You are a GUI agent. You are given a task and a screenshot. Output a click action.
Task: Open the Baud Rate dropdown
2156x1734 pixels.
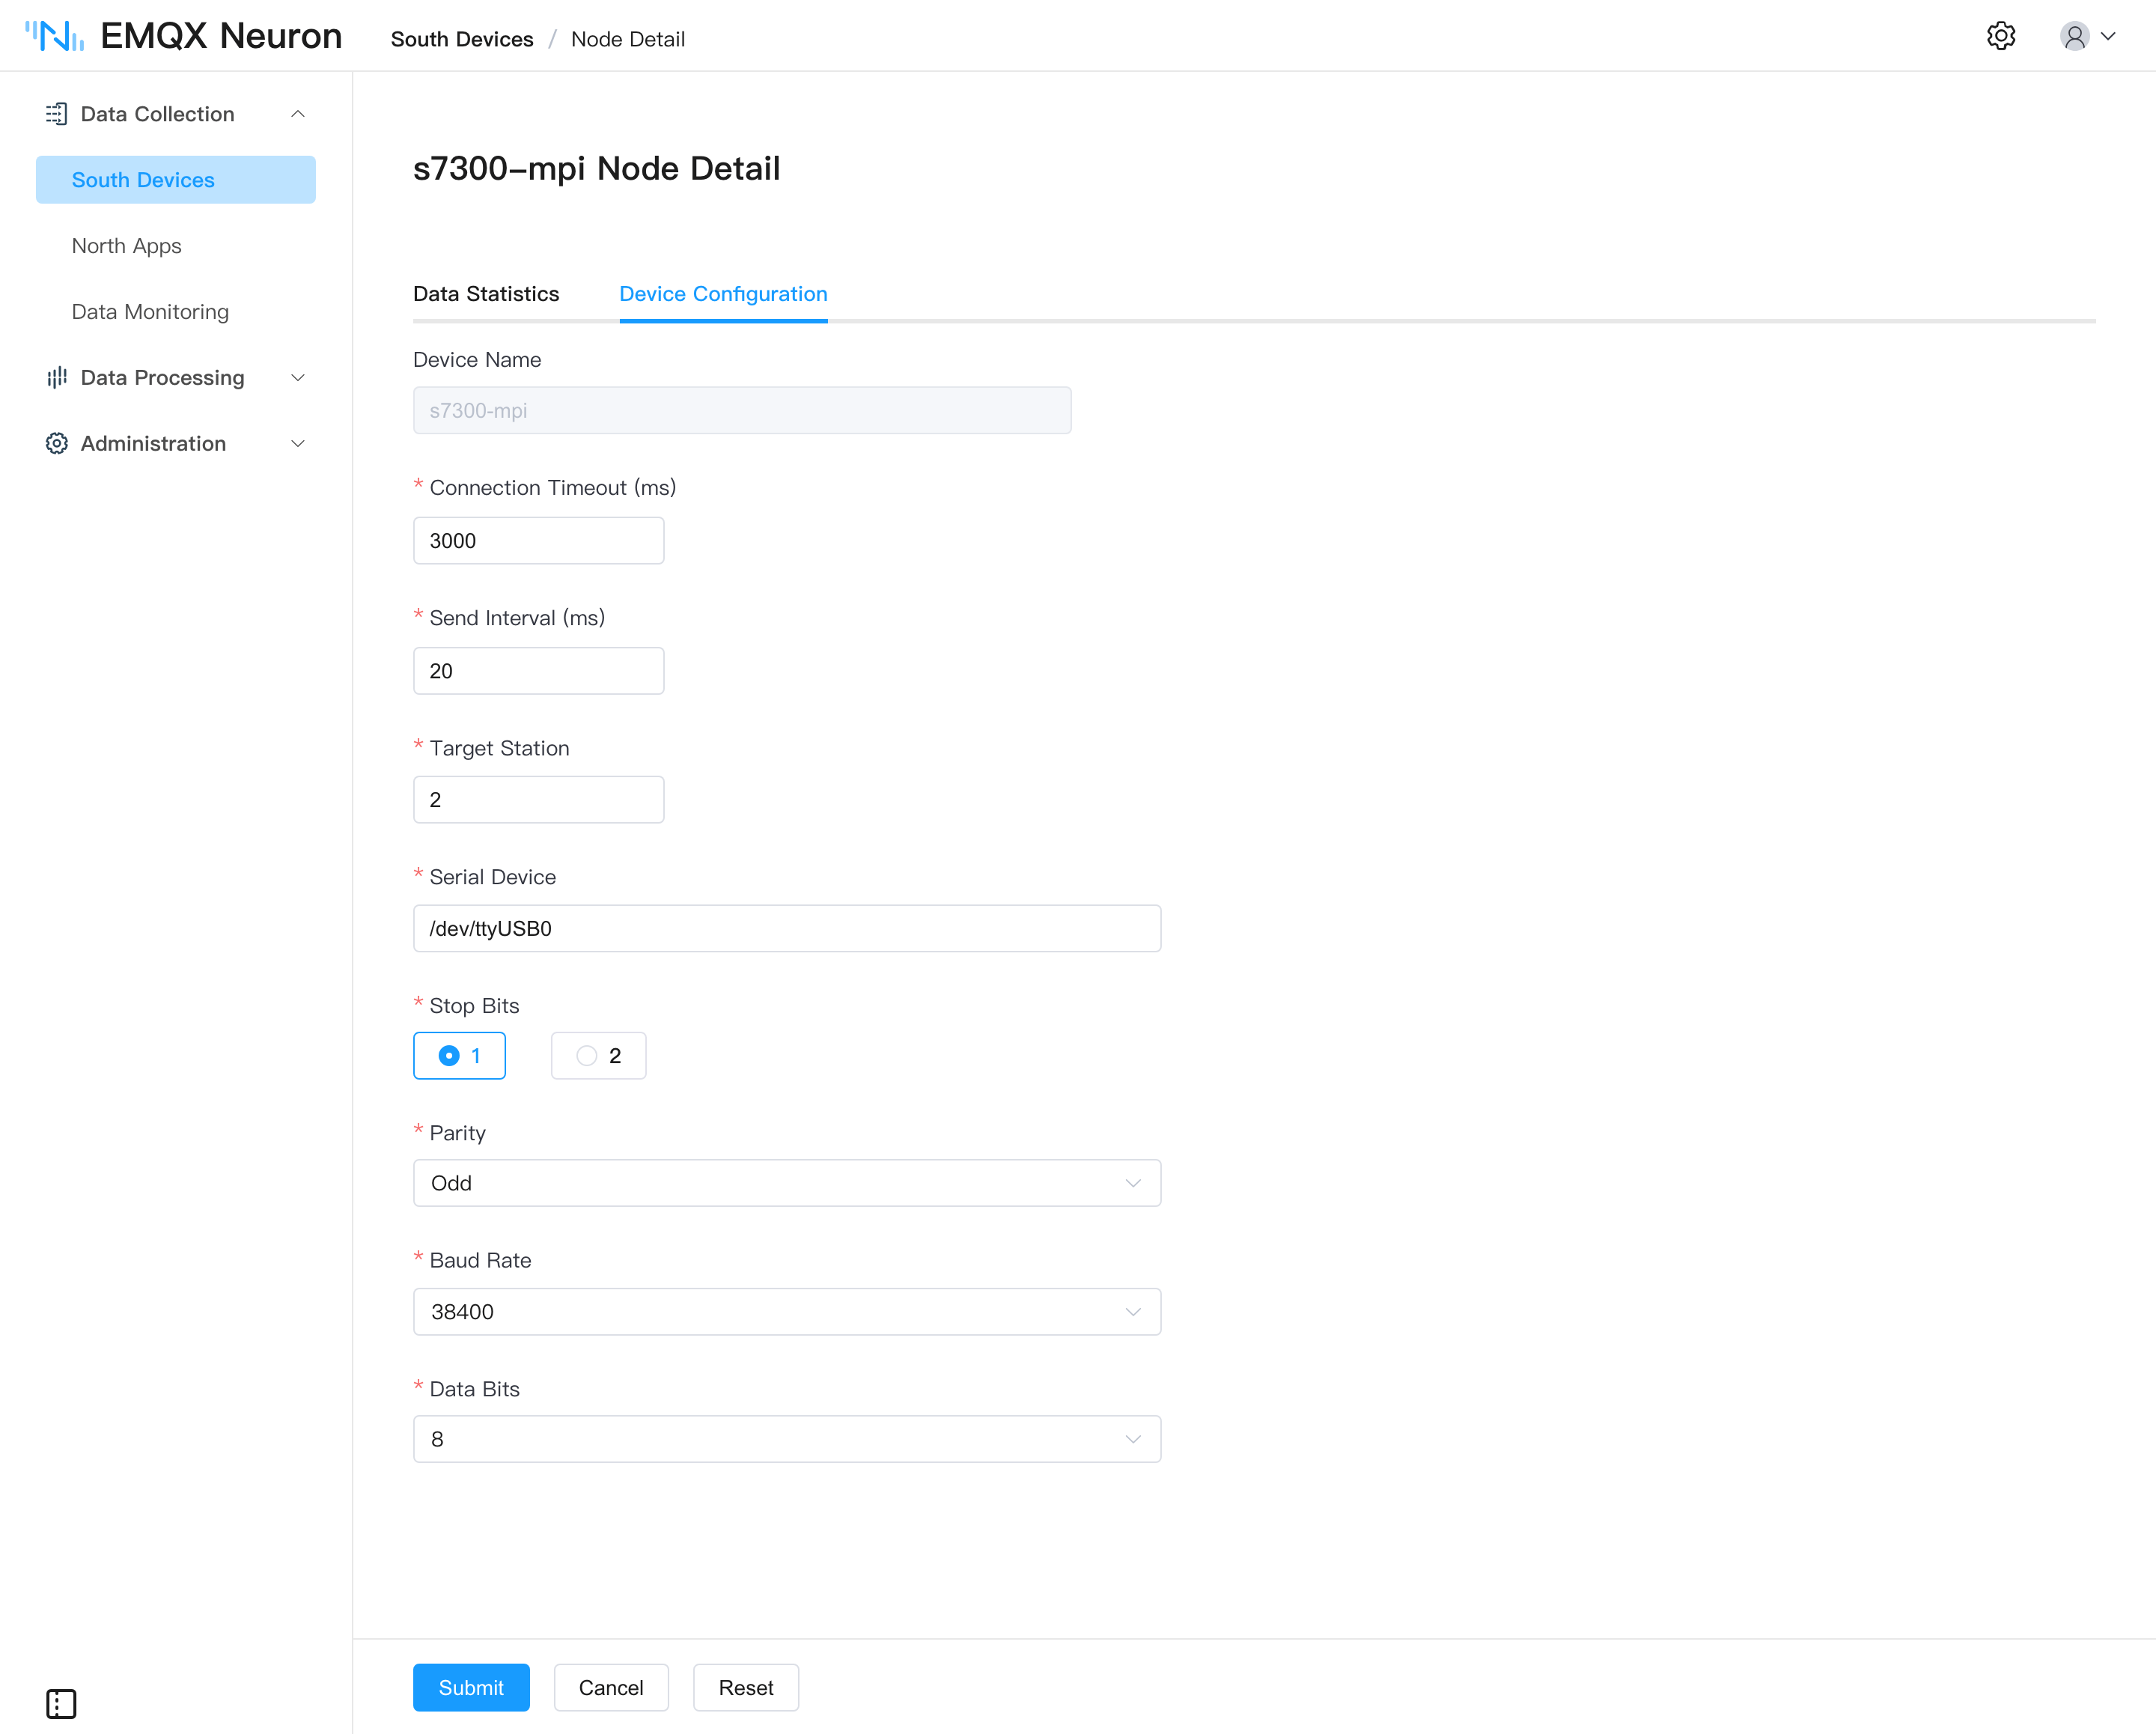coord(787,1311)
